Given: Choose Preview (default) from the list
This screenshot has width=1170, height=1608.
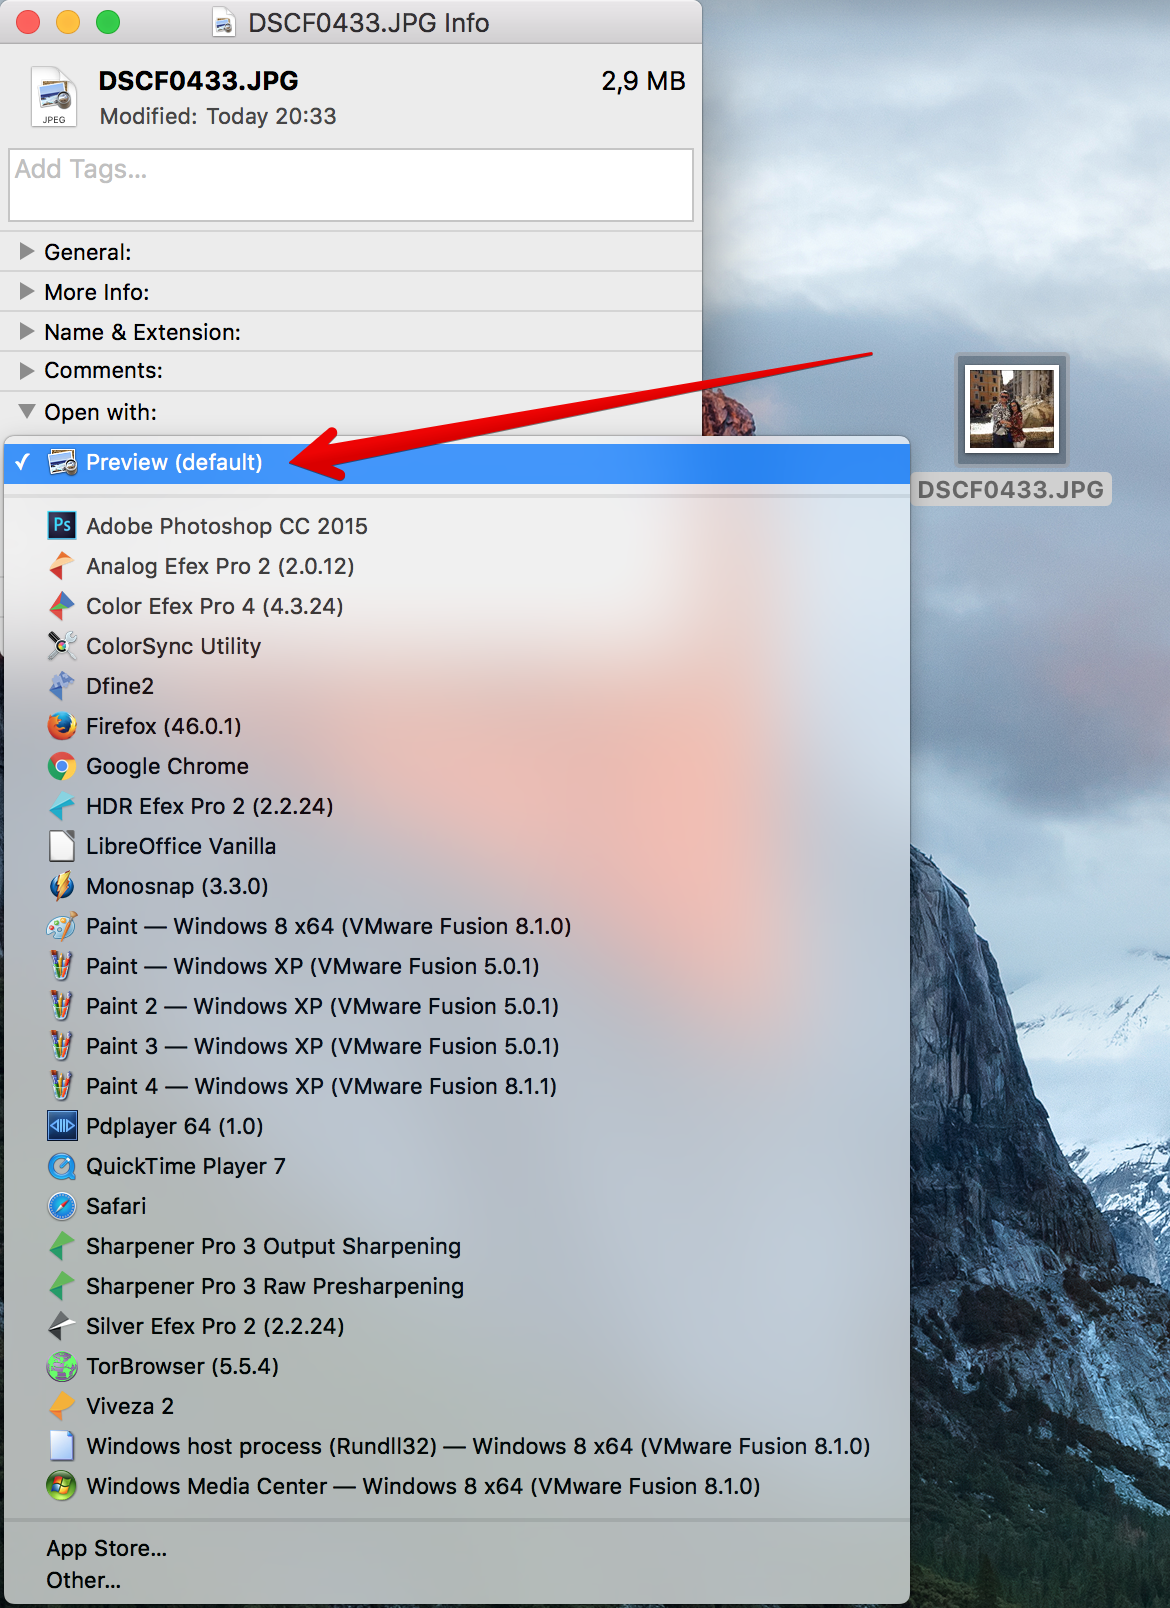Looking at the screenshot, I should [x=457, y=462].
